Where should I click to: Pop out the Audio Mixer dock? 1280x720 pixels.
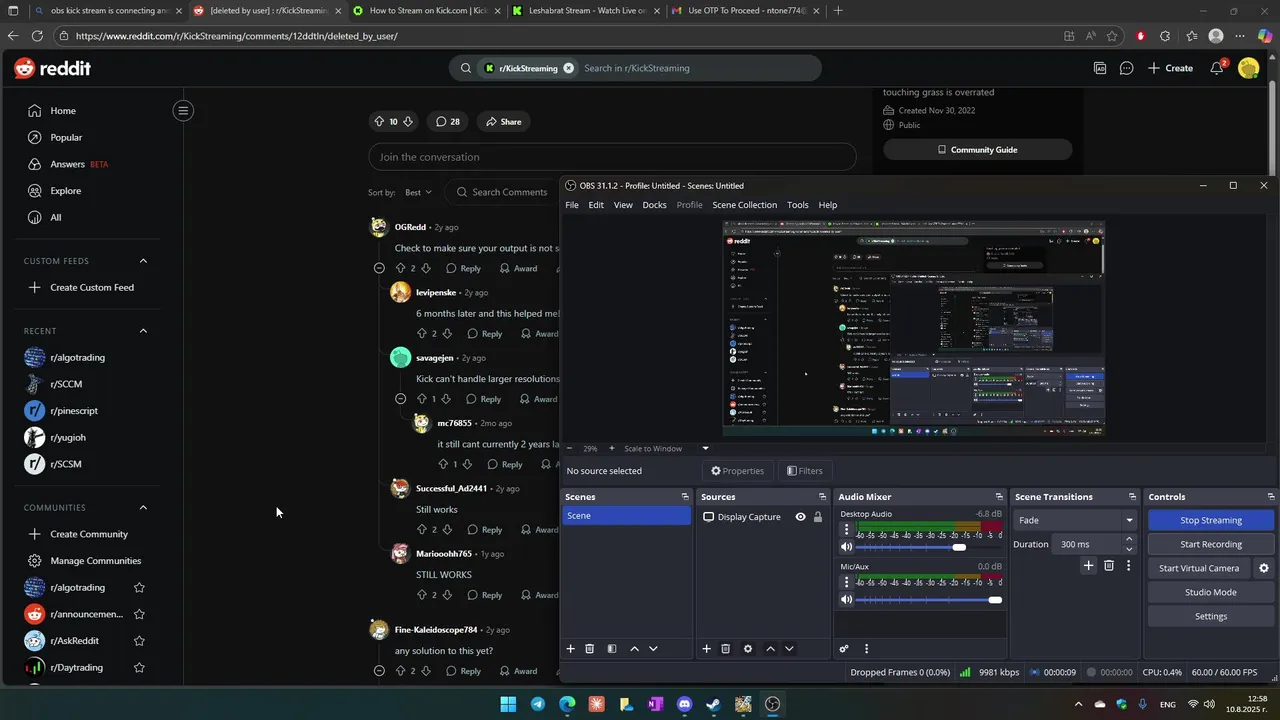coord(999,497)
